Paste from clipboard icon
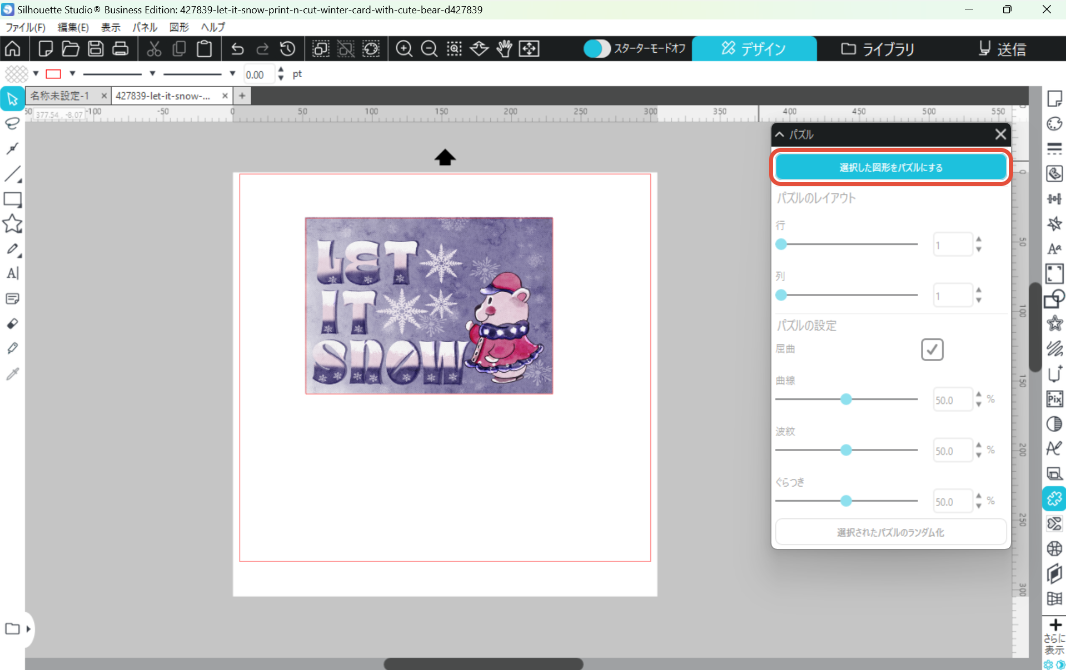Viewport: 1066px width, 670px height. tap(204, 49)
